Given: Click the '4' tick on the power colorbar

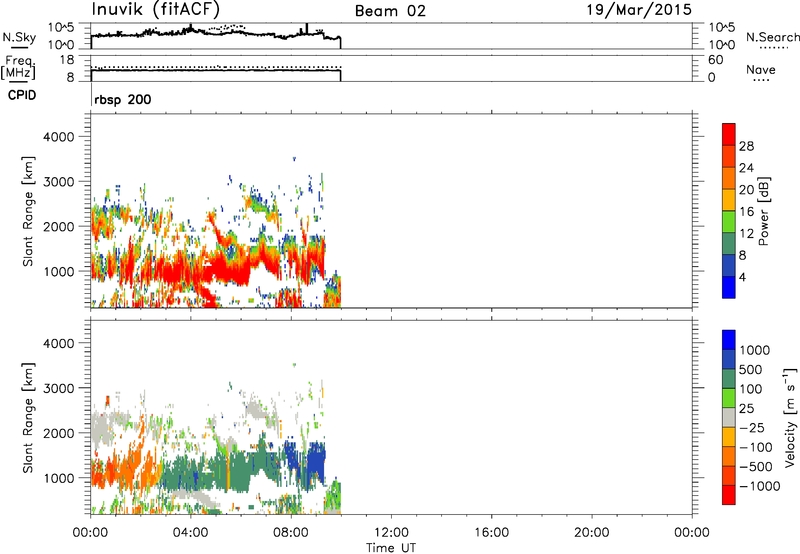Looking at the screenshot, I should point(742,277).
